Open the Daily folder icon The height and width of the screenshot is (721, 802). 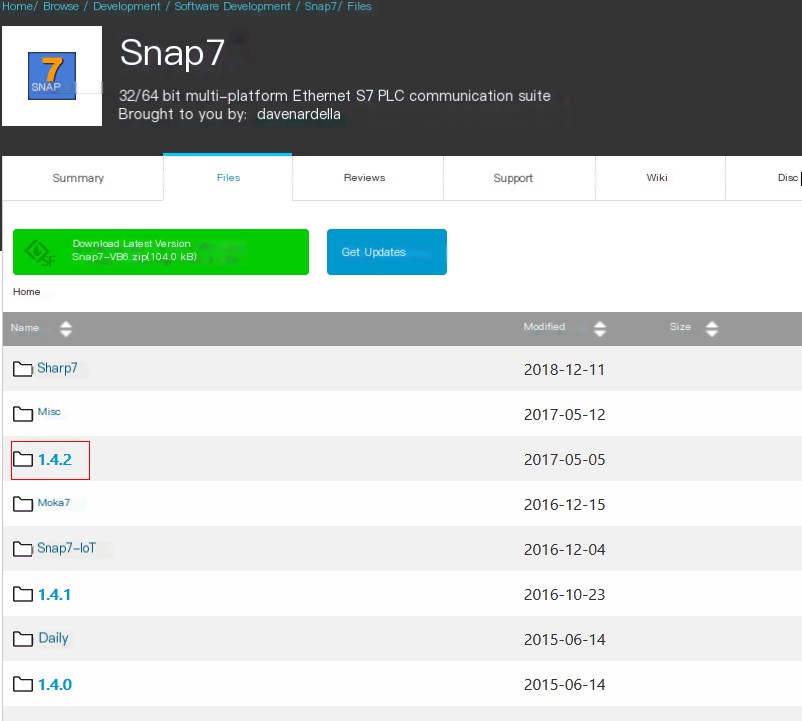coord(23,639)
